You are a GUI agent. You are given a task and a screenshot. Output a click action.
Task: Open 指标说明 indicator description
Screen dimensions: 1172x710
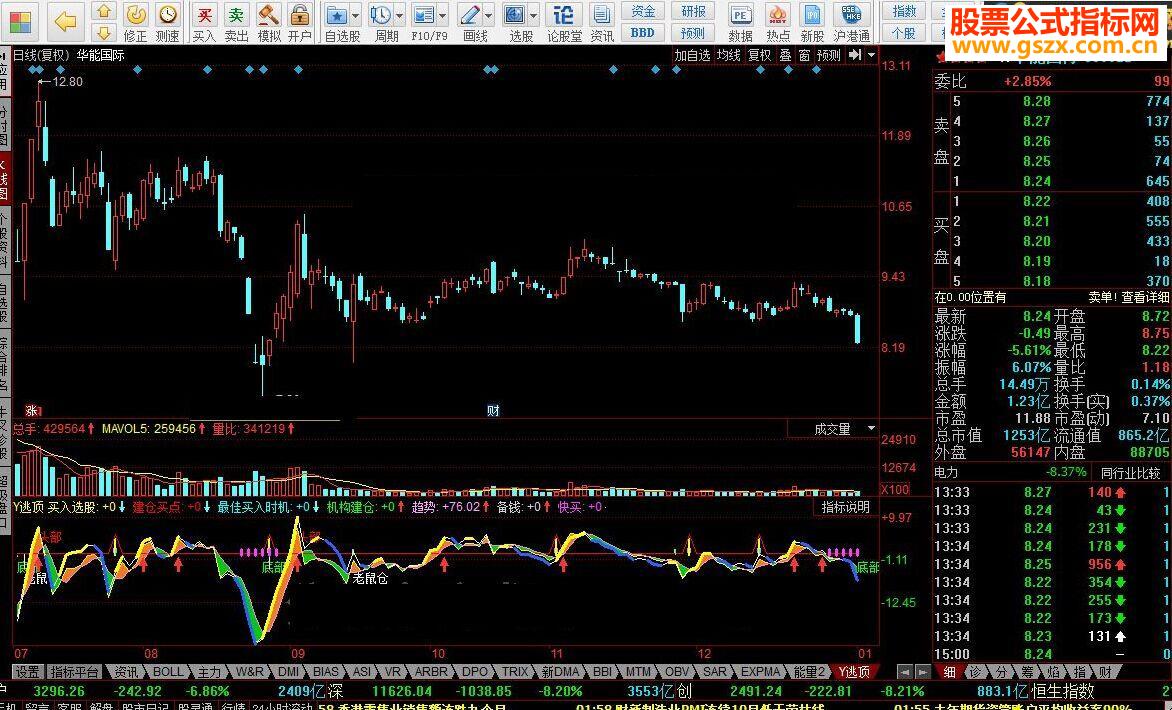tap(846, 507)
